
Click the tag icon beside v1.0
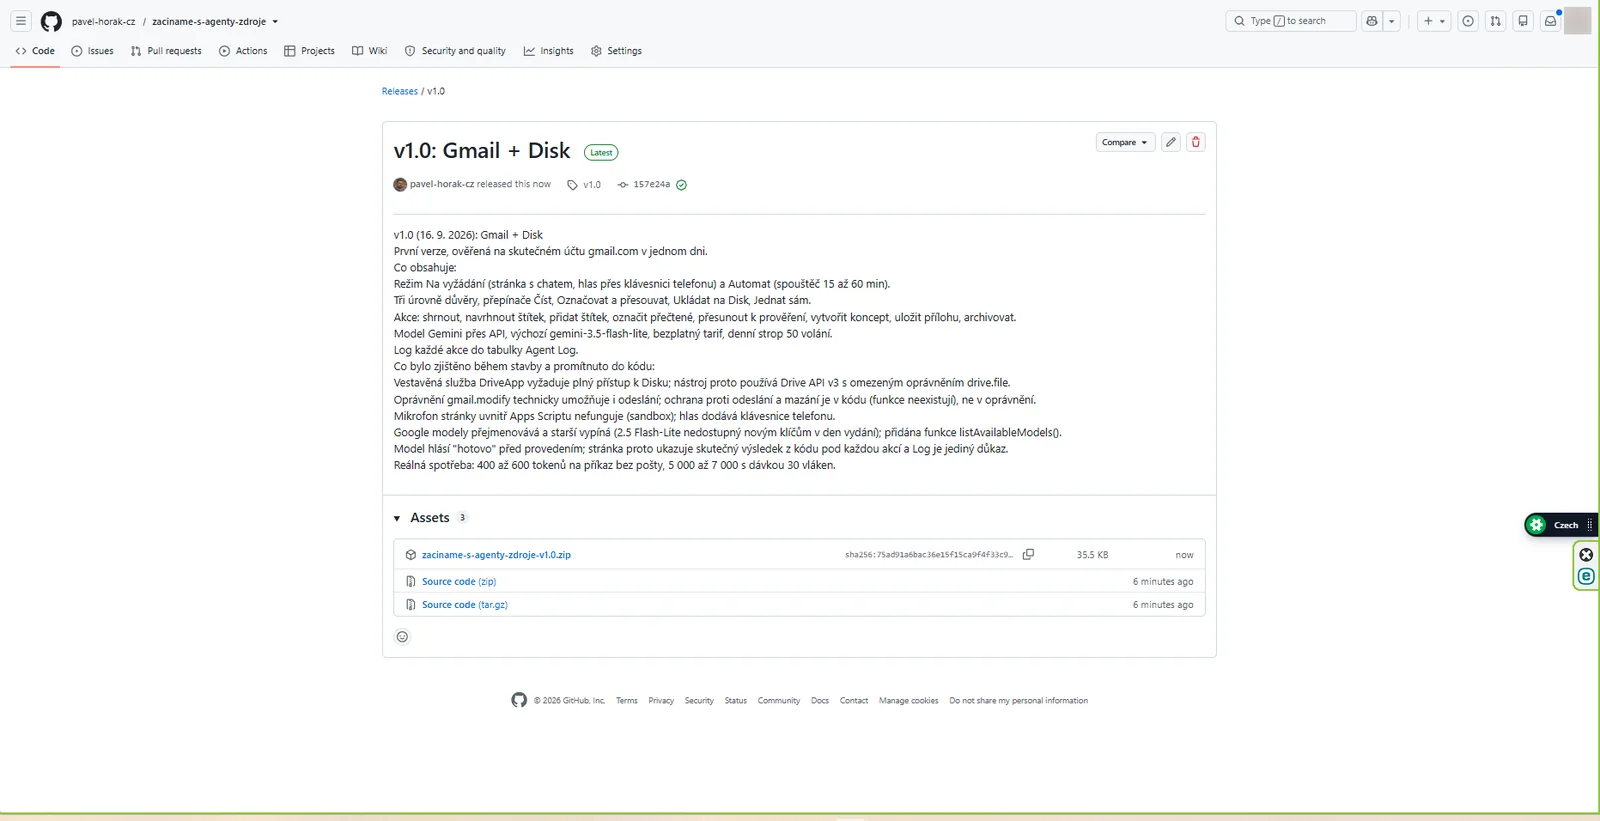[x=572, y=185]
